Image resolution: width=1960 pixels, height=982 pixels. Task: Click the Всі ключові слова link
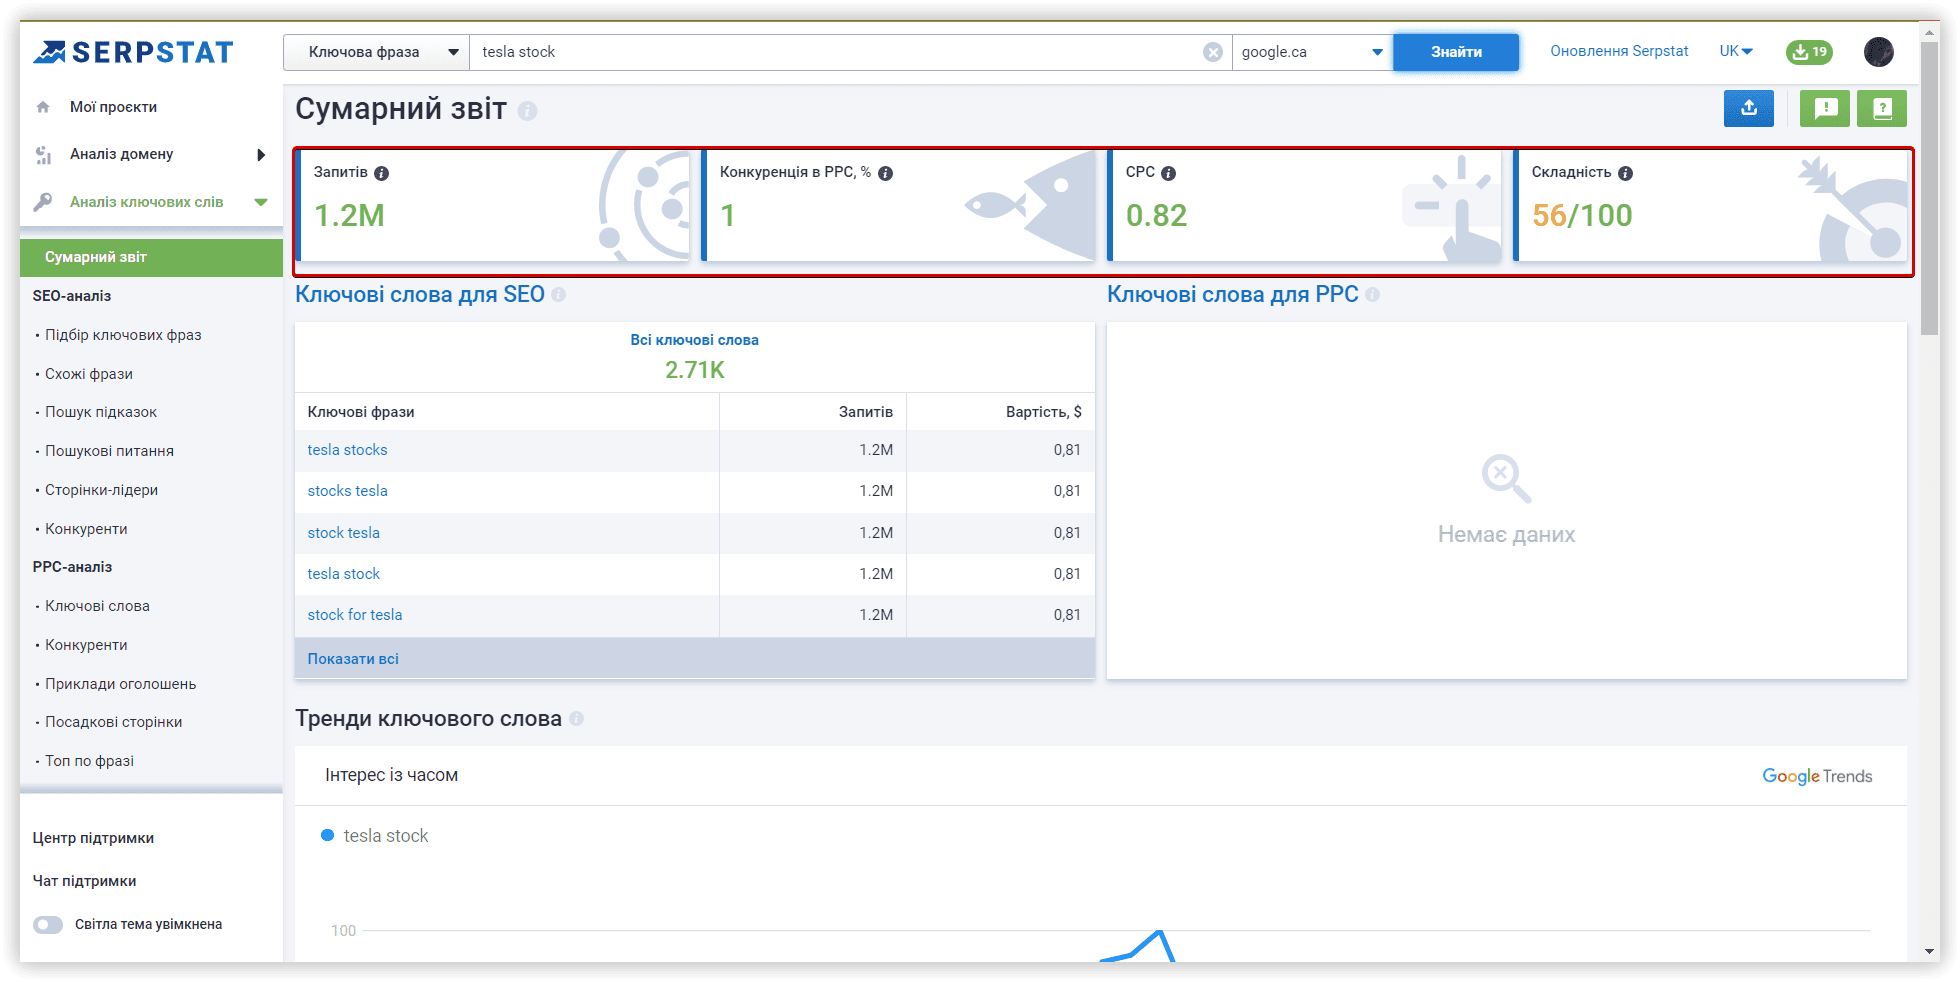[694, 340]
